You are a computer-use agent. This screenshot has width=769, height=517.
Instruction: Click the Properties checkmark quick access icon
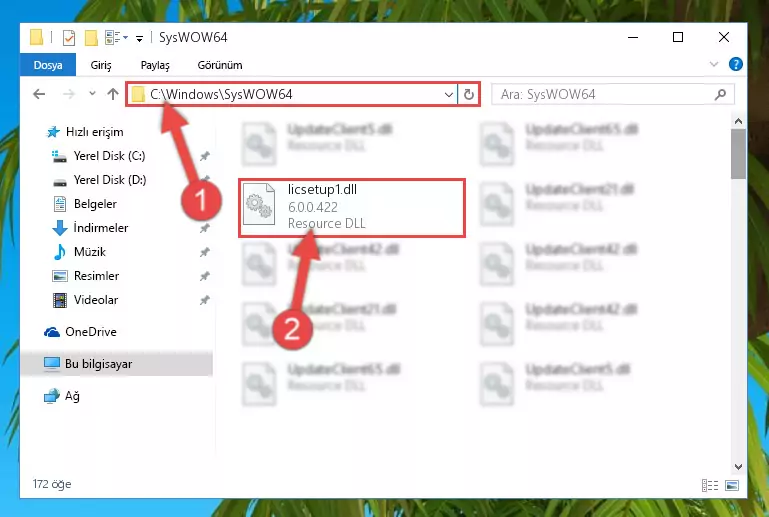pyautogui.click(x=69, y=37)
